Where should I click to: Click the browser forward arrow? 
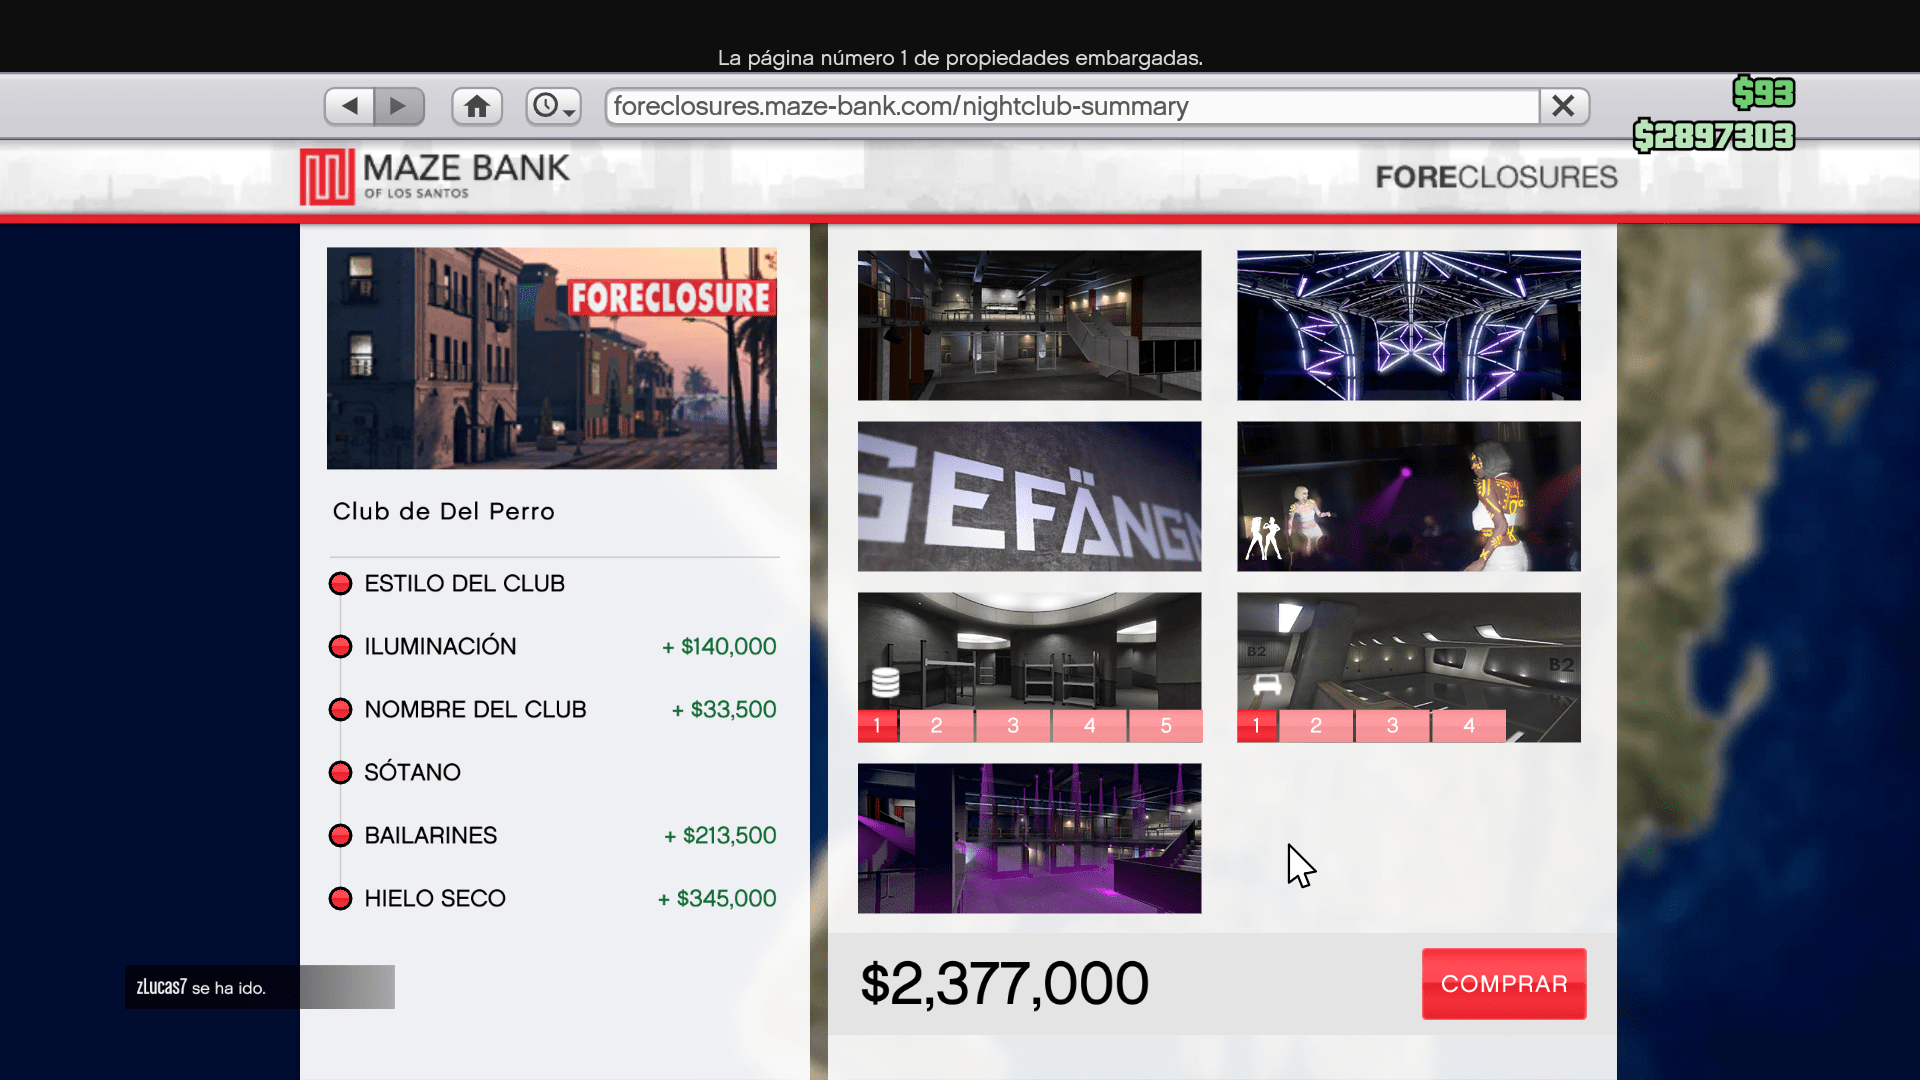click(399, 106)
